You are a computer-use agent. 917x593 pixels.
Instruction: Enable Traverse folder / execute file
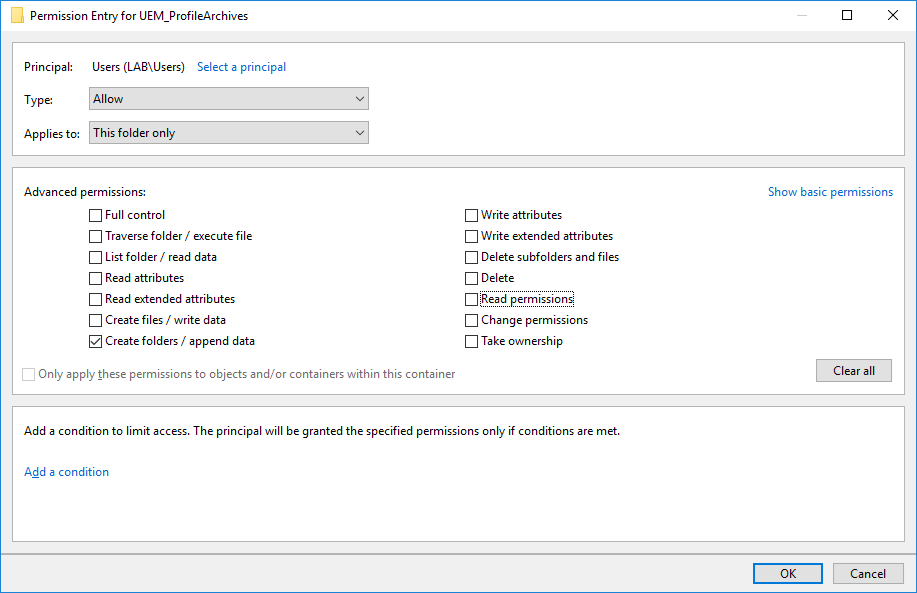[96, 236]
